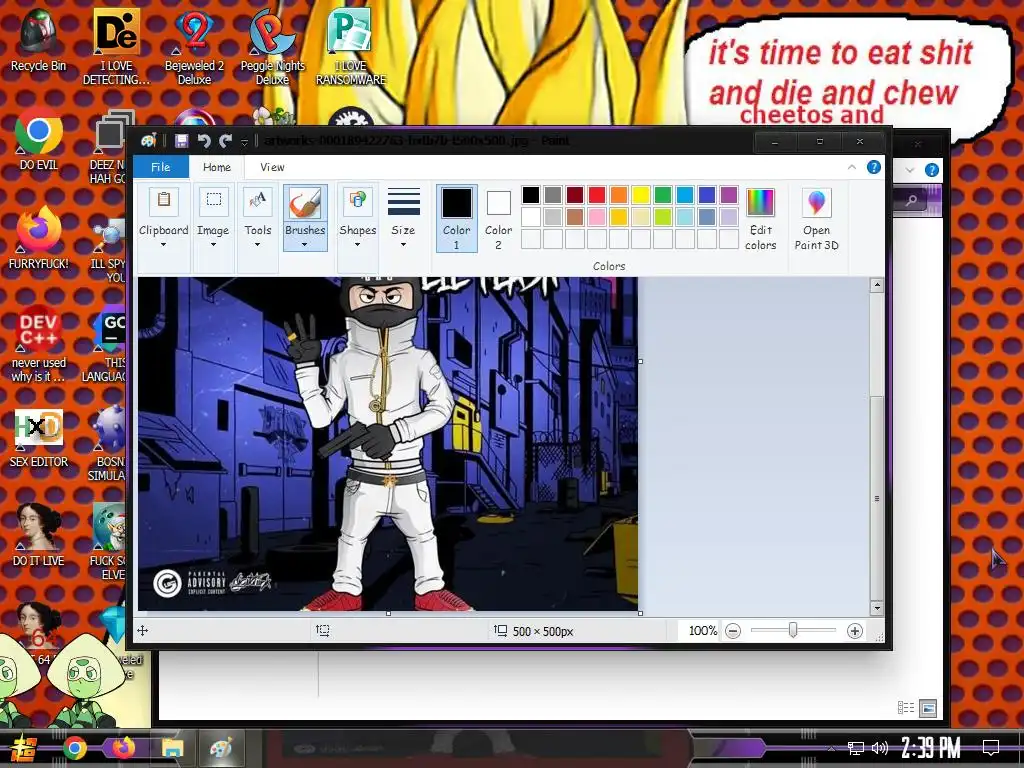This screenshot has width=1024, height=768.
Task: Redo the action in Paint
Action: click(x=226, y=141)
